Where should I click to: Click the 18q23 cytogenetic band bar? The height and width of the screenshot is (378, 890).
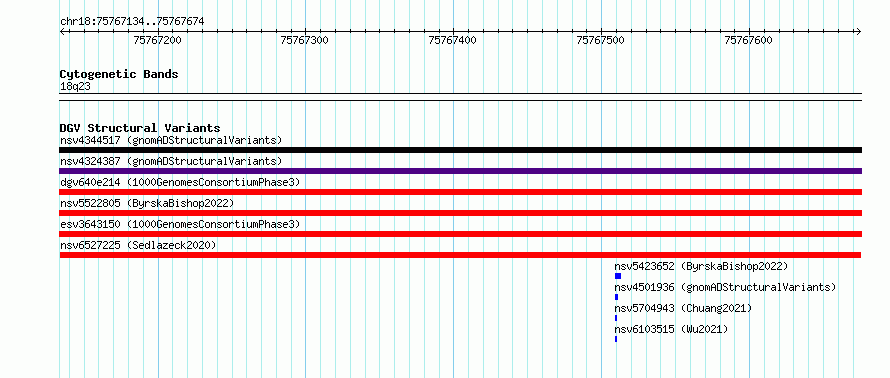click(460, 97)
